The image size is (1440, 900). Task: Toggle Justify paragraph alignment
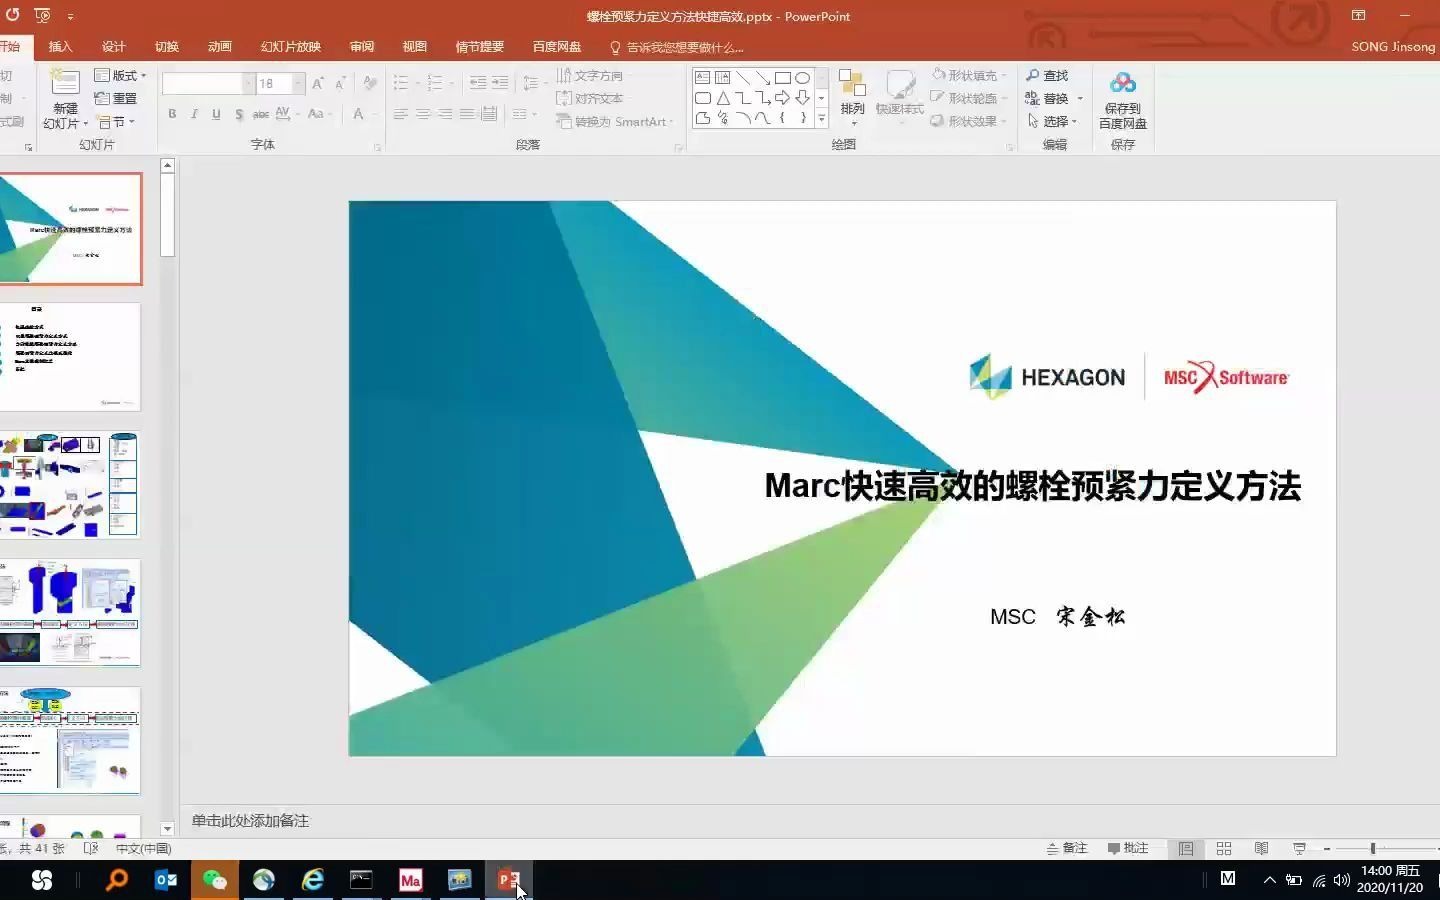[467, 114]
